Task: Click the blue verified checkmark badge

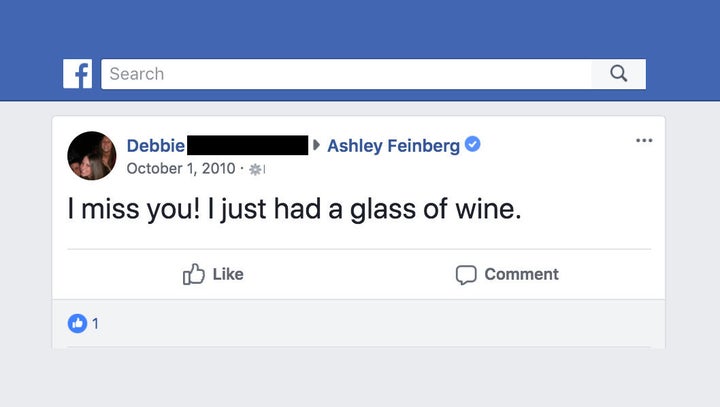Action: (472, 144)
